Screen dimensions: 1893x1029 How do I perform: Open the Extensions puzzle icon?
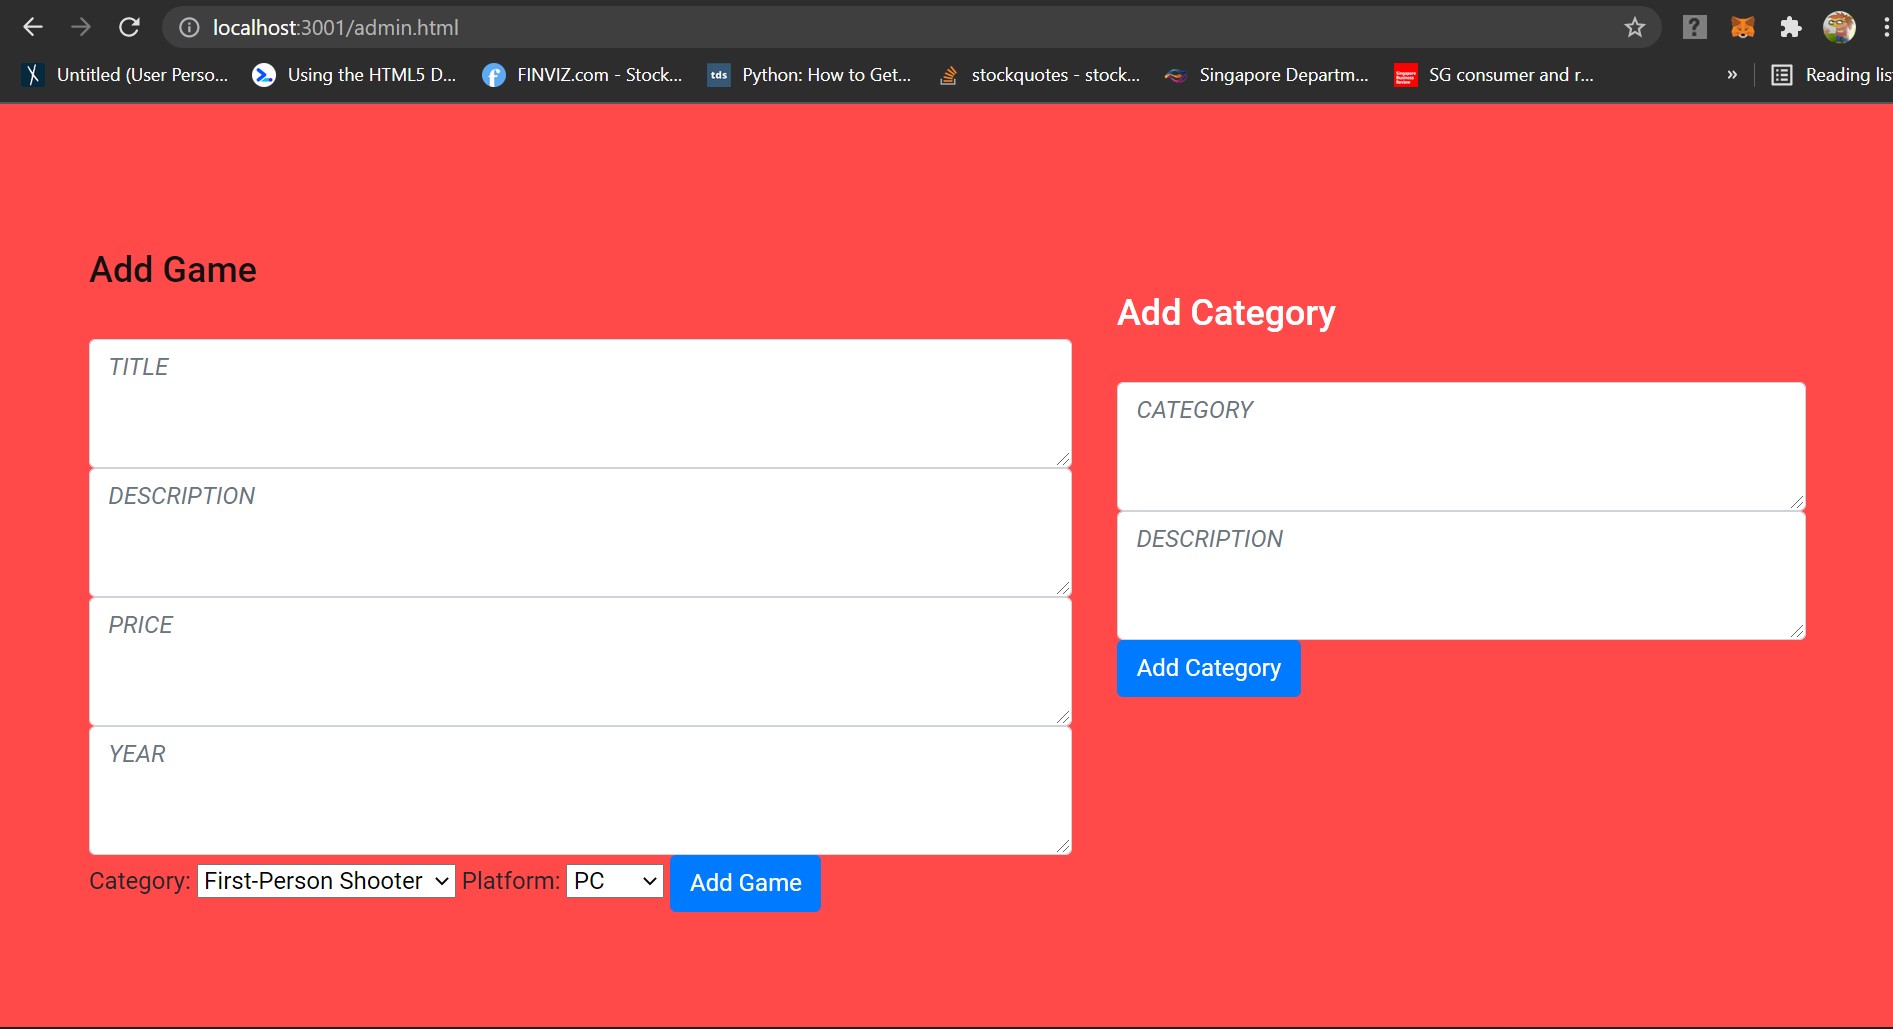click(x=1790, y=27)
